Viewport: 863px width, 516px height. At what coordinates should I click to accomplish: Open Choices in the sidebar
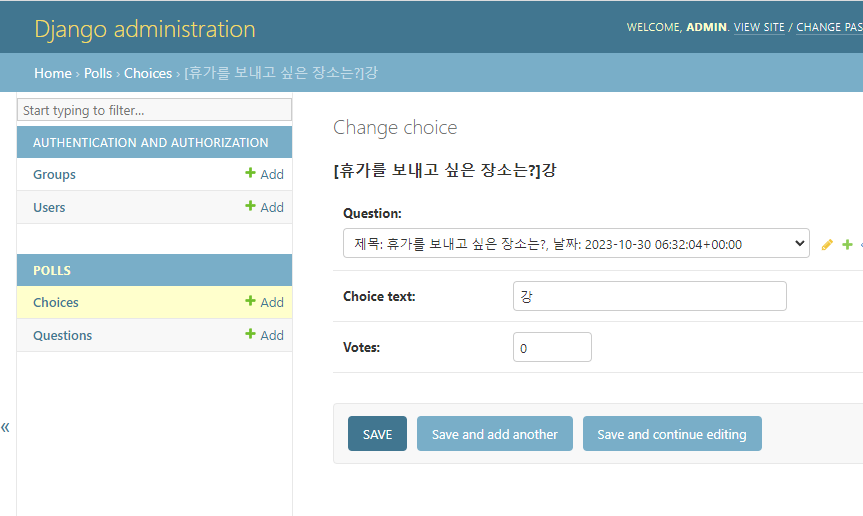pos(56,303)
